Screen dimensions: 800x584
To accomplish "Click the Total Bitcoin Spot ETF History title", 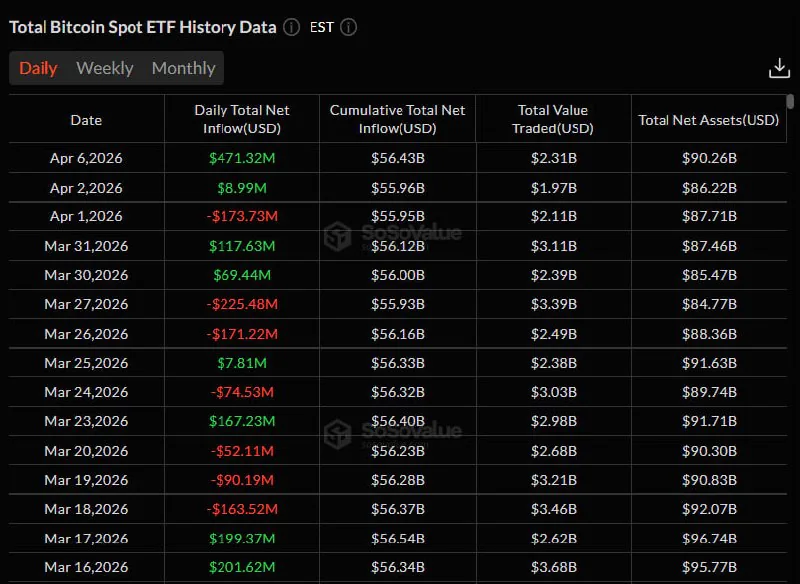I will pyautogui.click(x=142, y=27).
